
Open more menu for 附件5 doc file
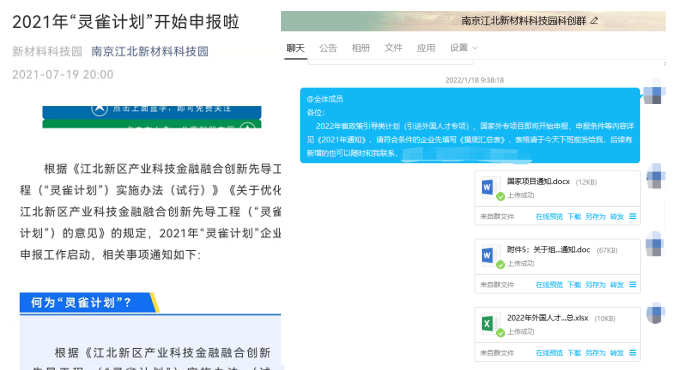(633, 284)
